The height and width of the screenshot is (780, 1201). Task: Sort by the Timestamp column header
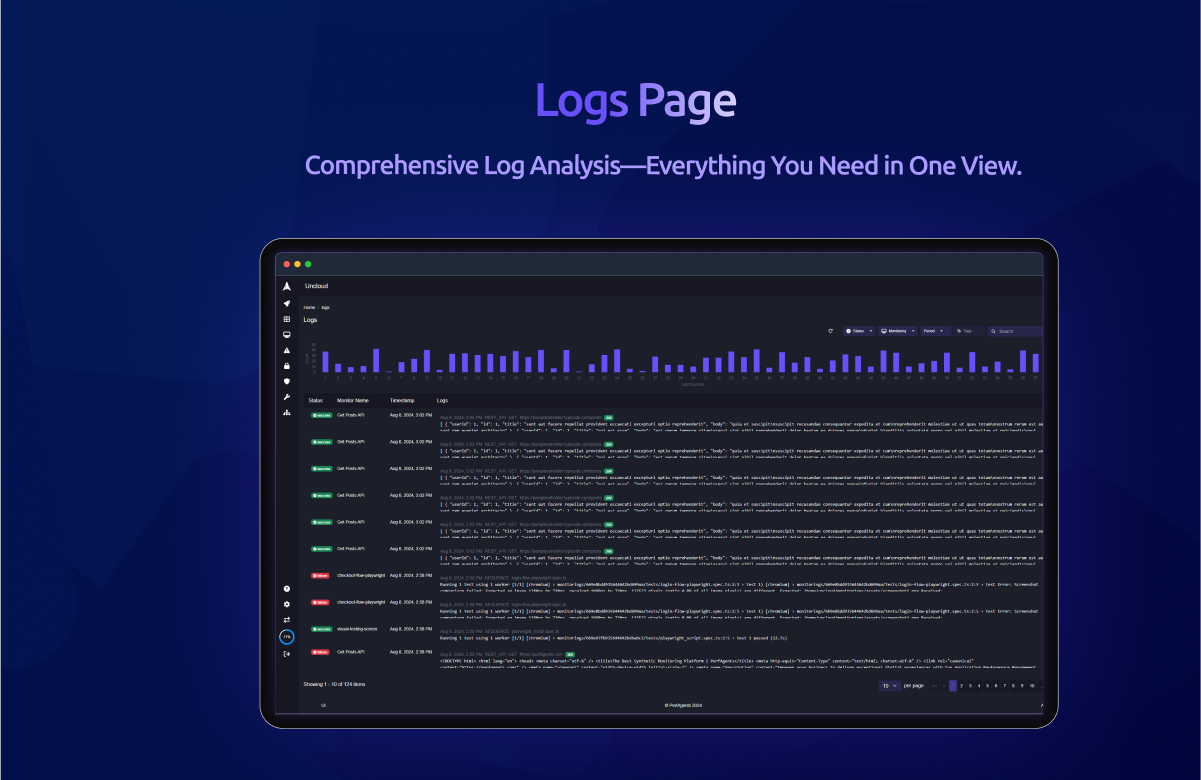pyautogui.click(x=401, y=399)
